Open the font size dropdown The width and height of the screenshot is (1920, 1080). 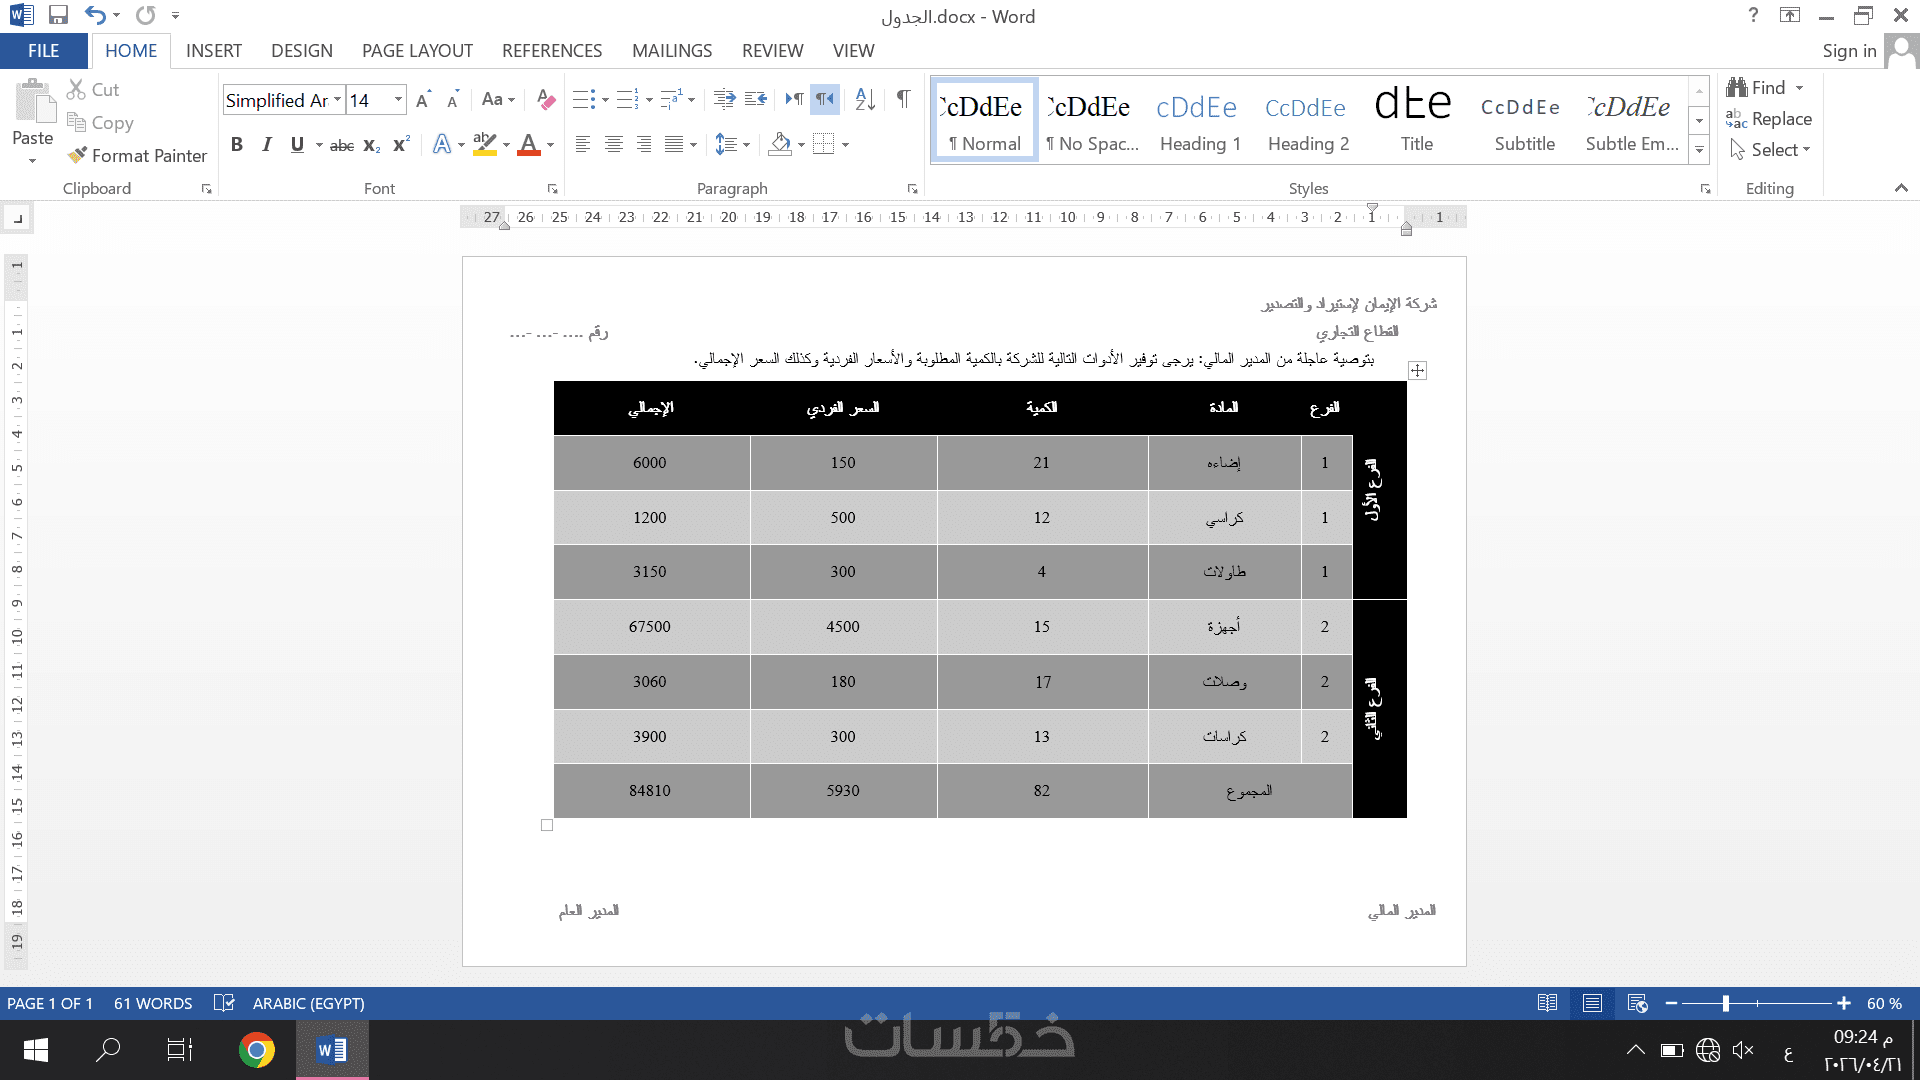pos(398,100)
